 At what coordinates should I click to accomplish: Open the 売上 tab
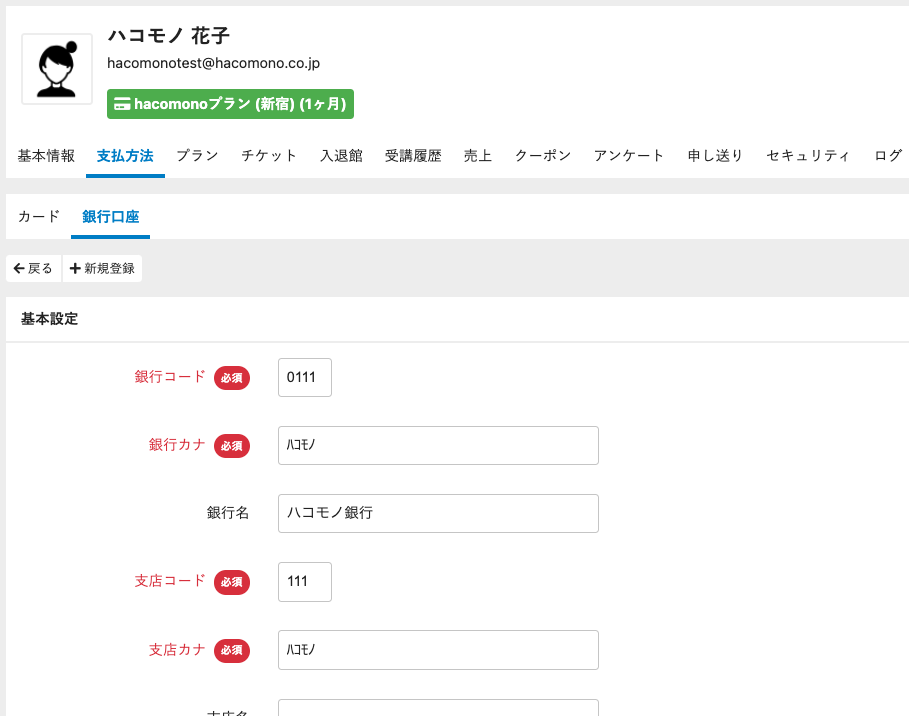coord(478,156)
